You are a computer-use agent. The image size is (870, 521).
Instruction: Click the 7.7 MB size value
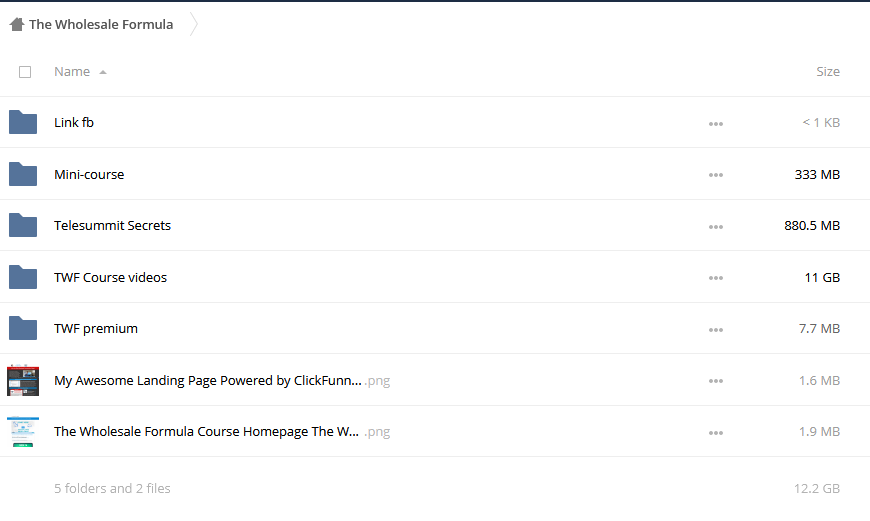click(820, 328)
